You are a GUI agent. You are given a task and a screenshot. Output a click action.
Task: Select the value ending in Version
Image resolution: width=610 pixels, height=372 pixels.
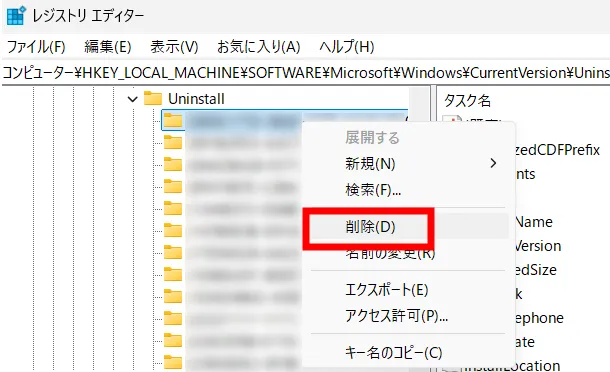538,246
